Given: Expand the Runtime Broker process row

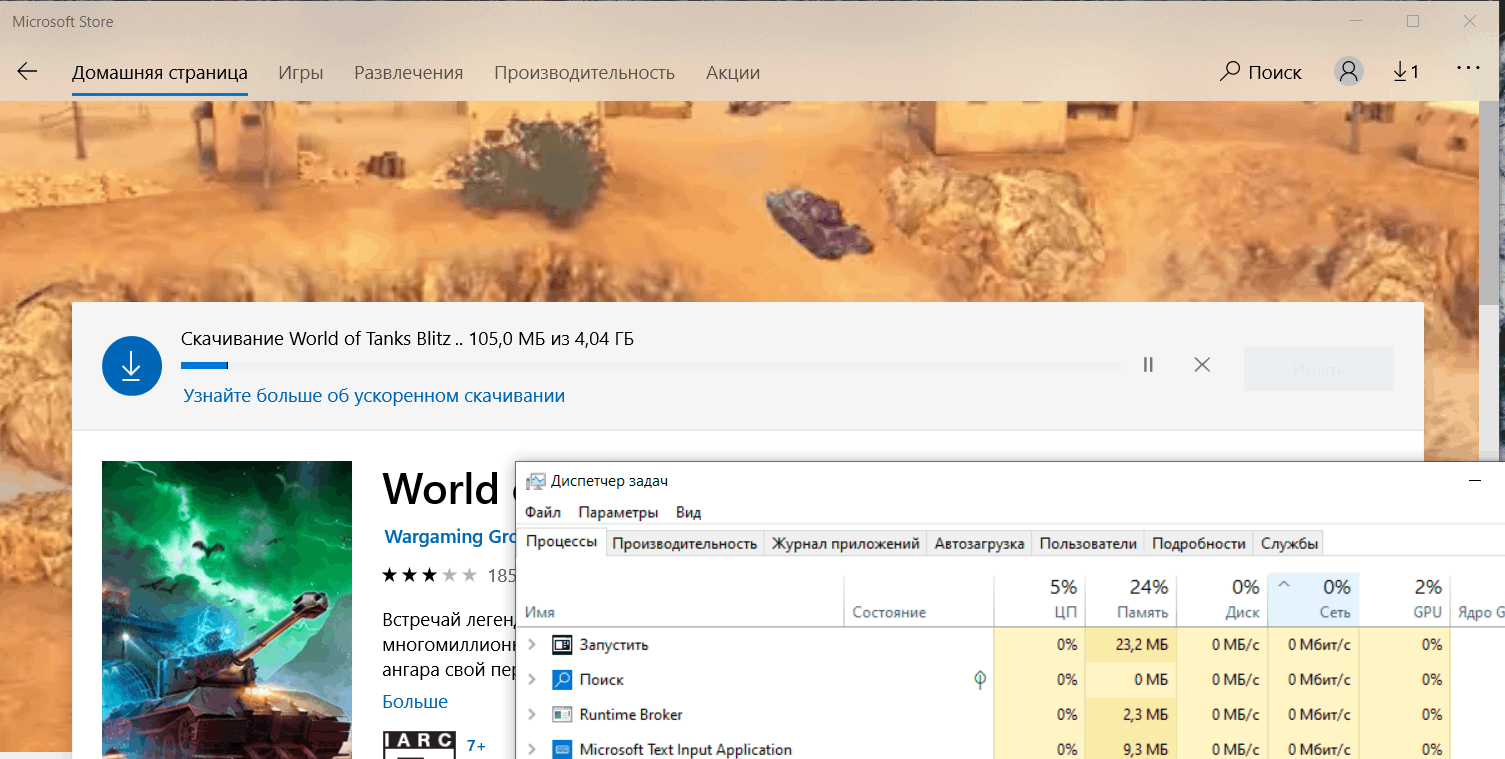Looking at the screenshot, I should [x=532, y=715].
